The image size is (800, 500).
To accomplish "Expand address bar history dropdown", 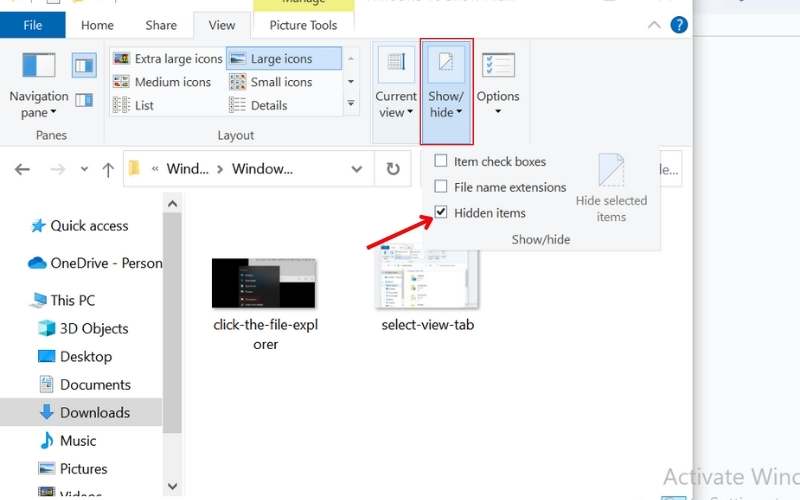I will pyautogui.click(x=357, y=169).
